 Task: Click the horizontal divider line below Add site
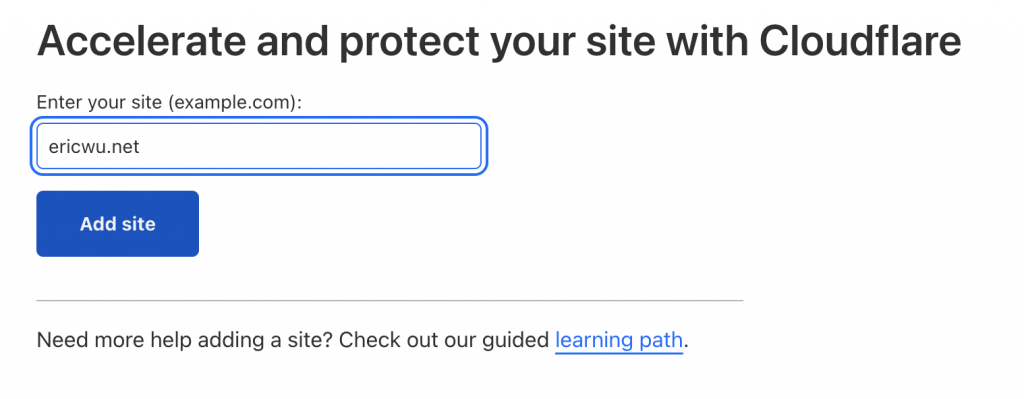click(x=390, y=300)
